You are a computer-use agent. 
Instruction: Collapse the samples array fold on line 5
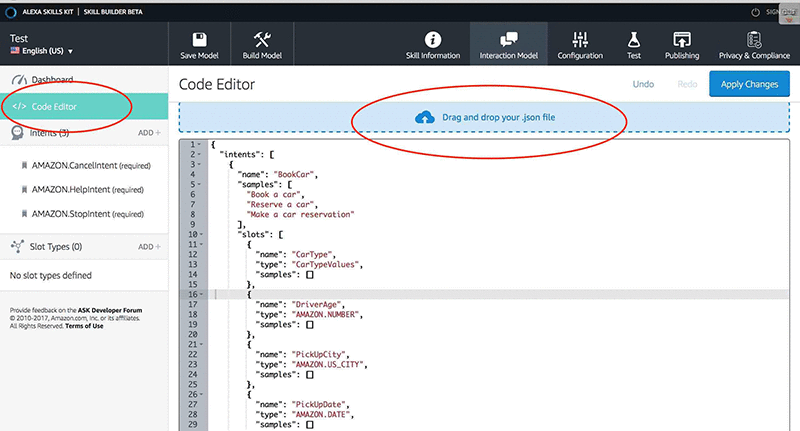point(199,185)
